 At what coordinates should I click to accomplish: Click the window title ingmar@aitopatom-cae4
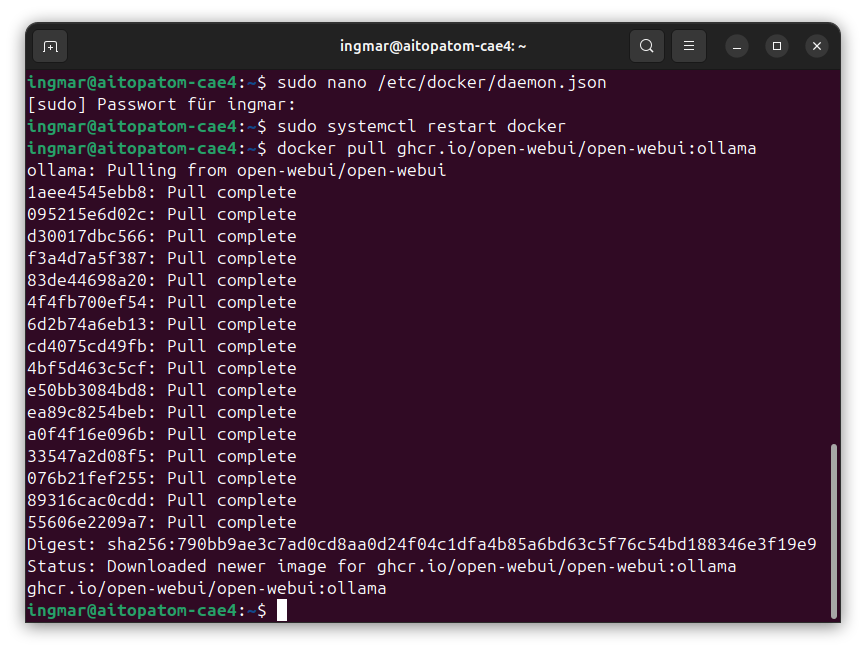[x=433, y=45]
